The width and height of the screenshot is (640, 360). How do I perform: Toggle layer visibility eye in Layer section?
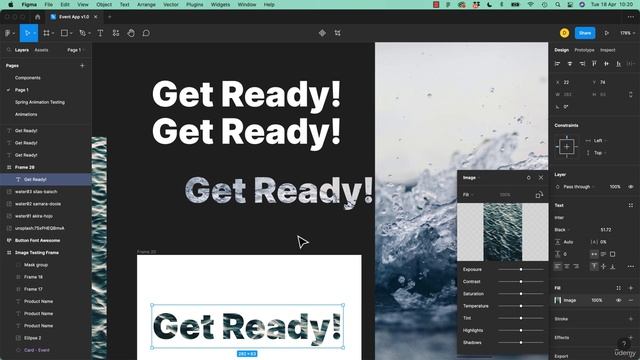click(631, 187)
